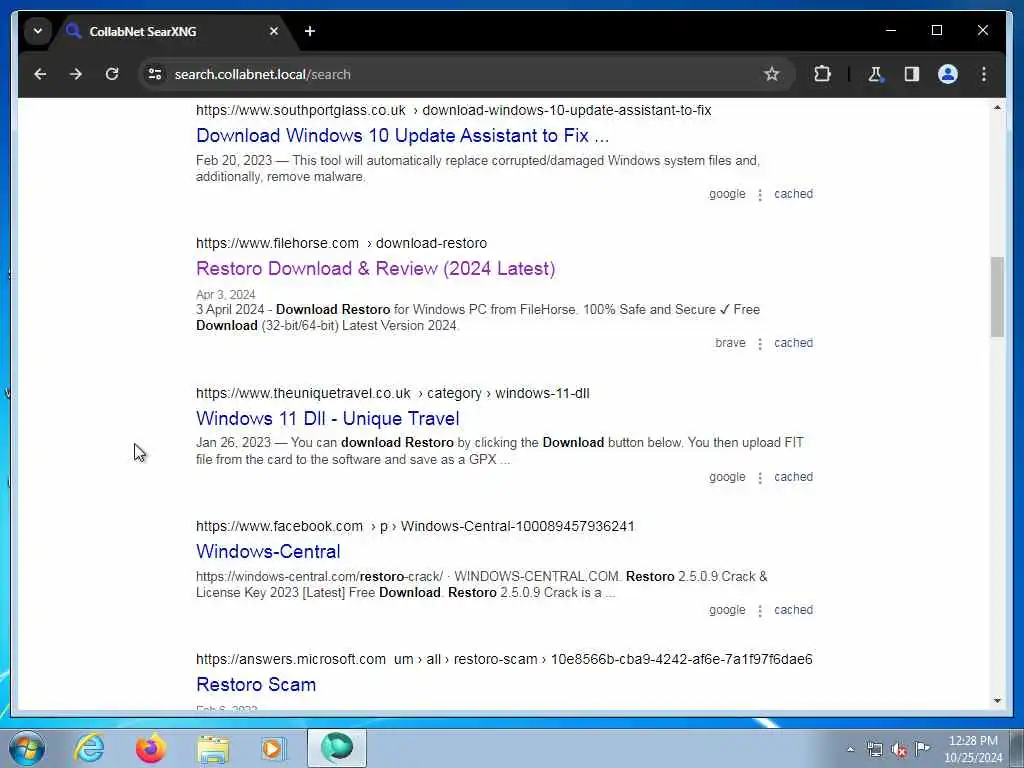Click facebook.com Windows-Central URL text
This screenshot has height=768, width=1024.
[415, 526]
